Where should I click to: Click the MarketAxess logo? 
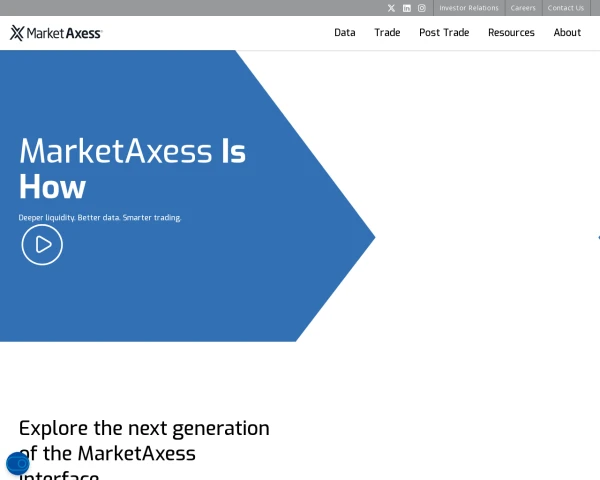pos(56,33)
